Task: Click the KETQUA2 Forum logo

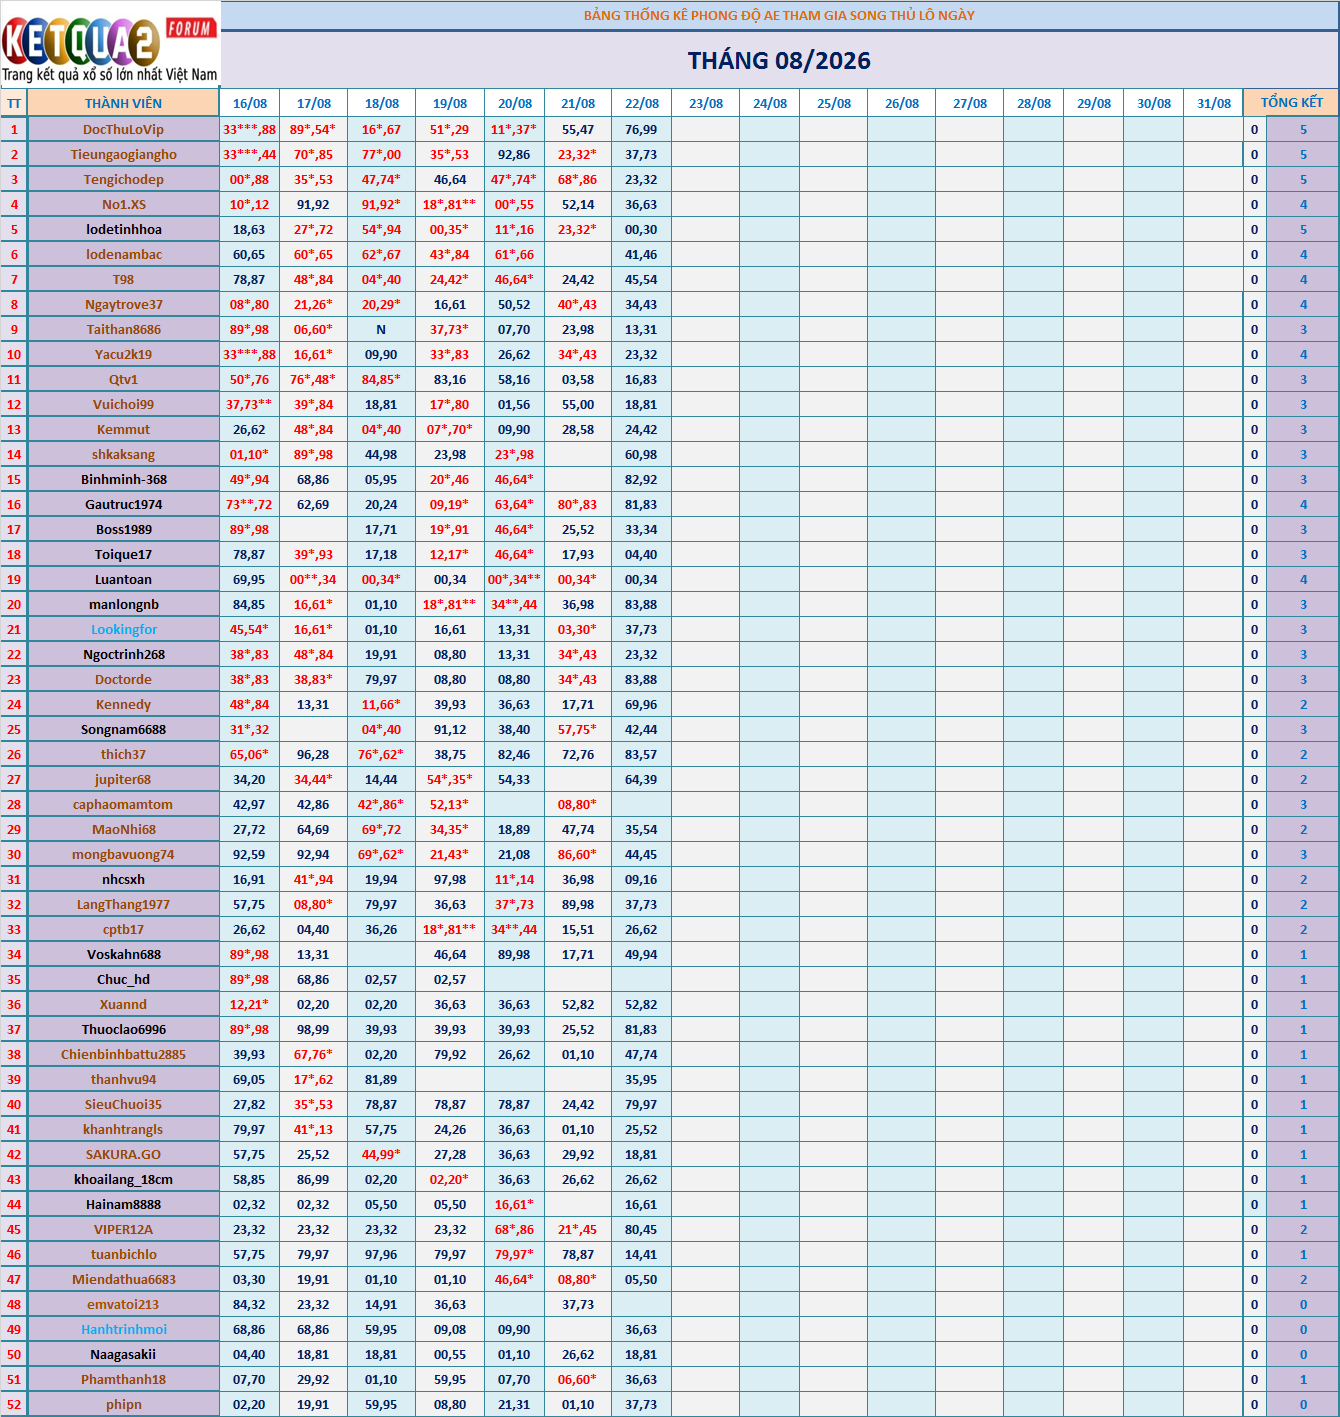Action: point(110,46)
